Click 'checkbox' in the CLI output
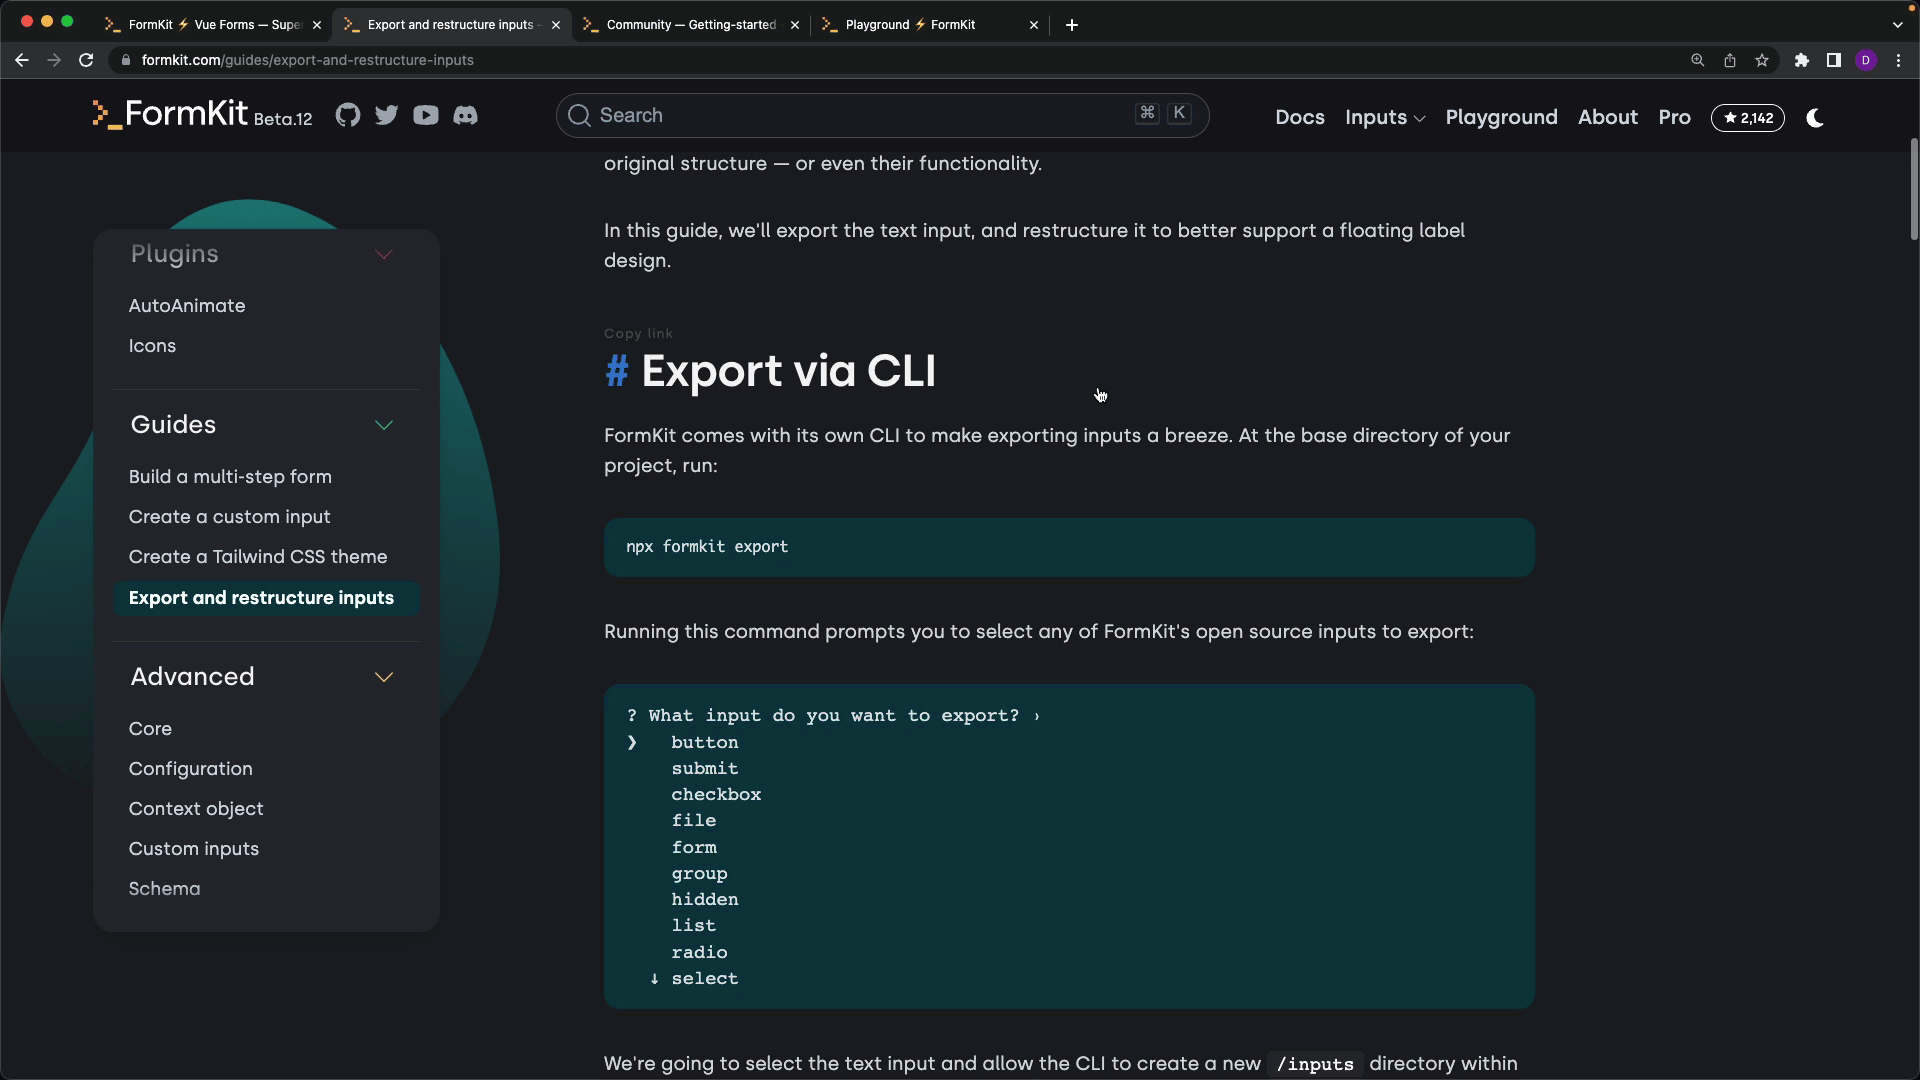The height and width of the screenshot is (1080, 1920). tap(716, 795)
